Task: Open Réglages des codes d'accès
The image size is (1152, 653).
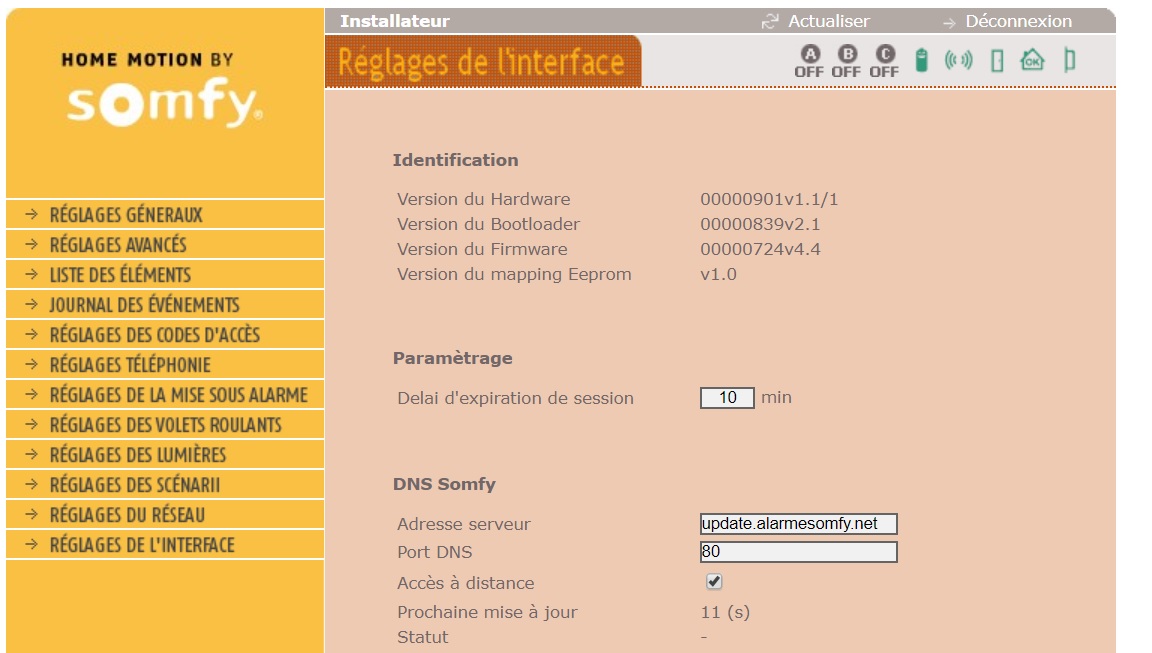Action: coord(165,335)
